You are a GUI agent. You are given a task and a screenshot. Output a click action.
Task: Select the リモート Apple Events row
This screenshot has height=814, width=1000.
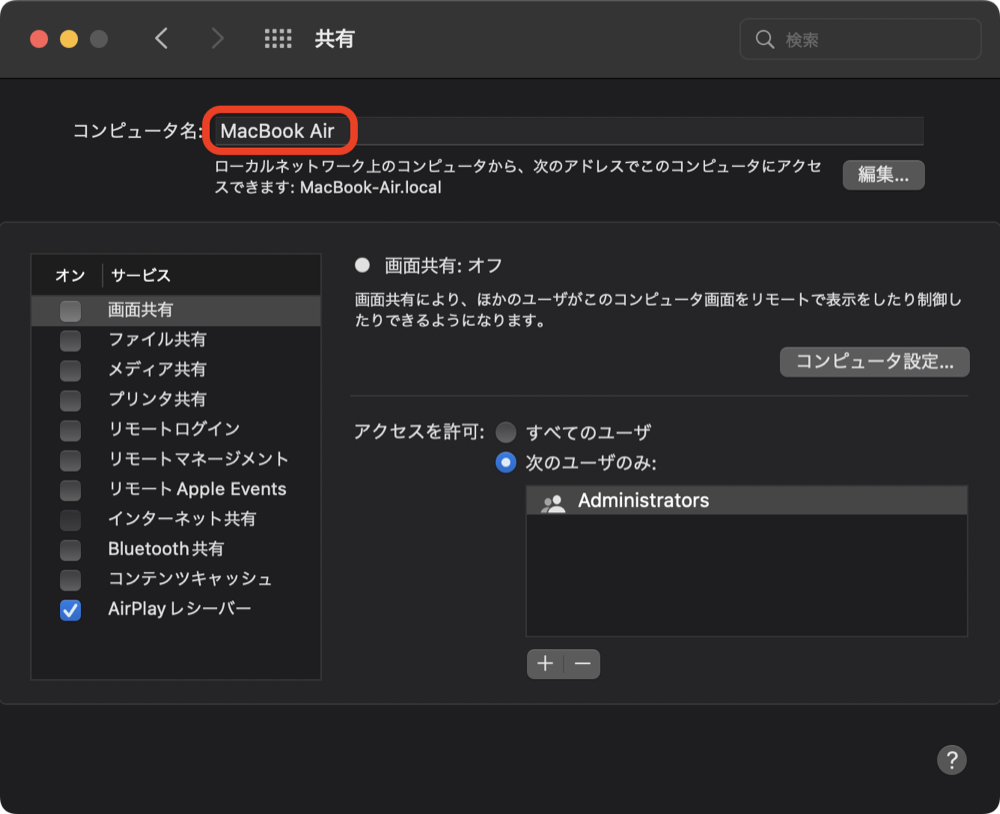pyautogui.click(x=176, y=489)
